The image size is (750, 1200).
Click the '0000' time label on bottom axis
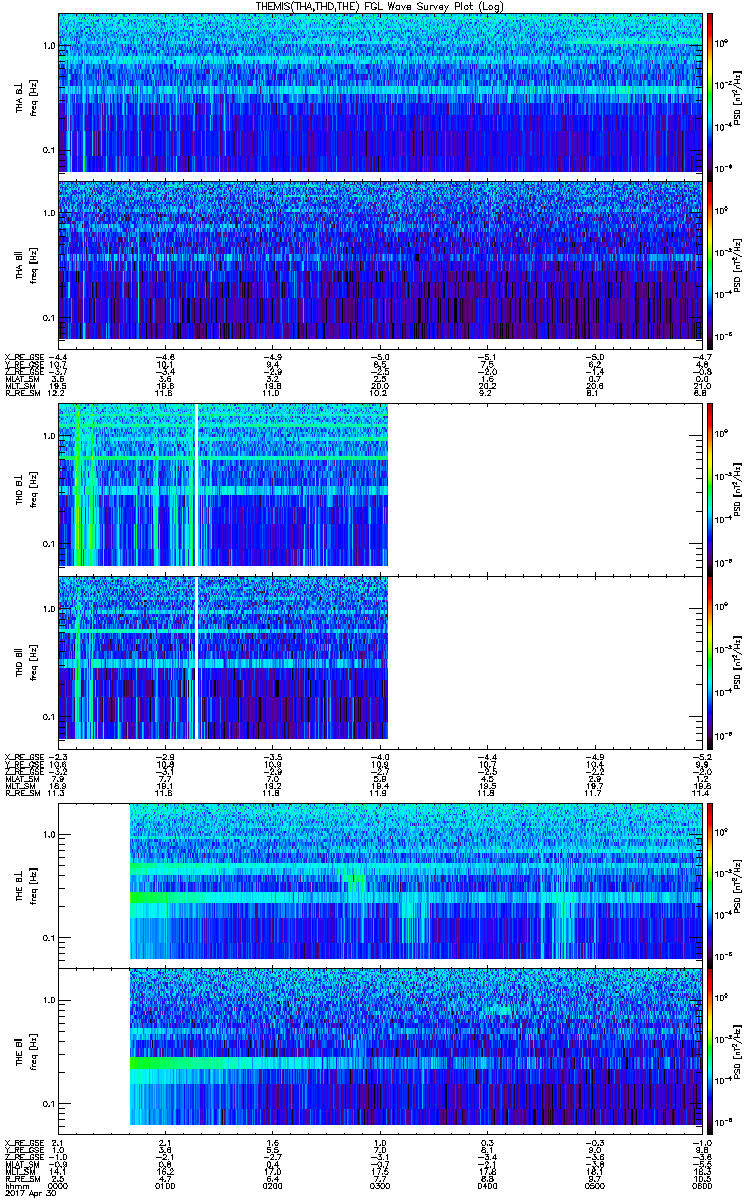tap(59, 1185)
